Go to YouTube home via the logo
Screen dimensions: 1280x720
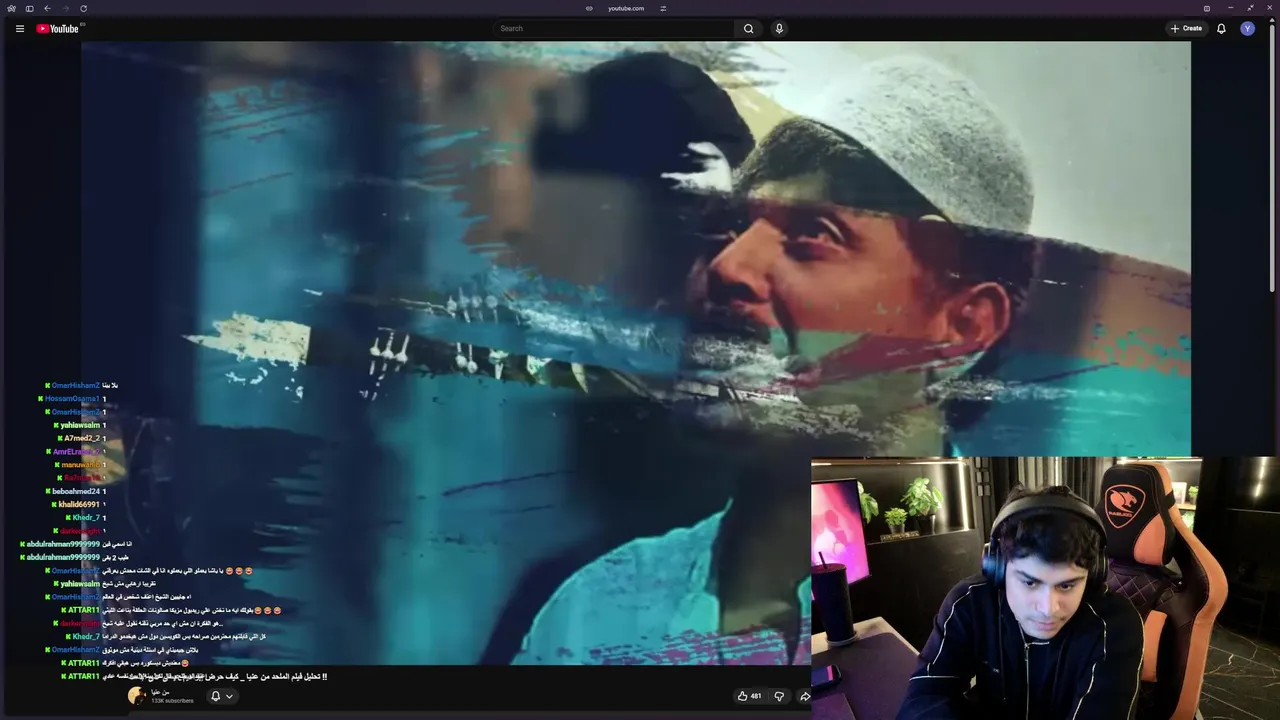[x=57, y=28]
